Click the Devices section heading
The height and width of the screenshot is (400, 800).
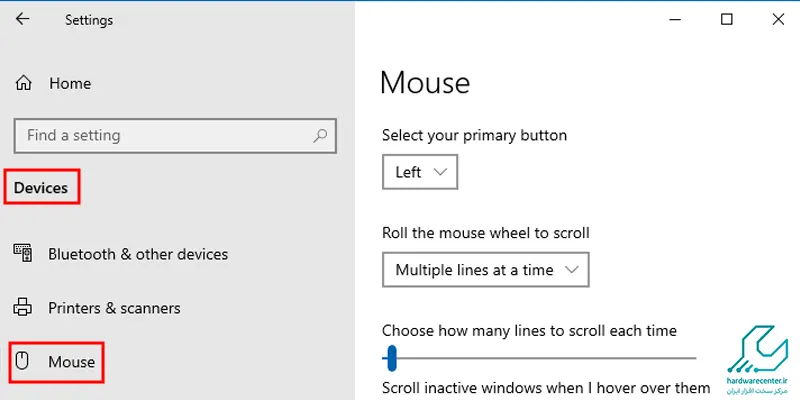tap(41, 188)
